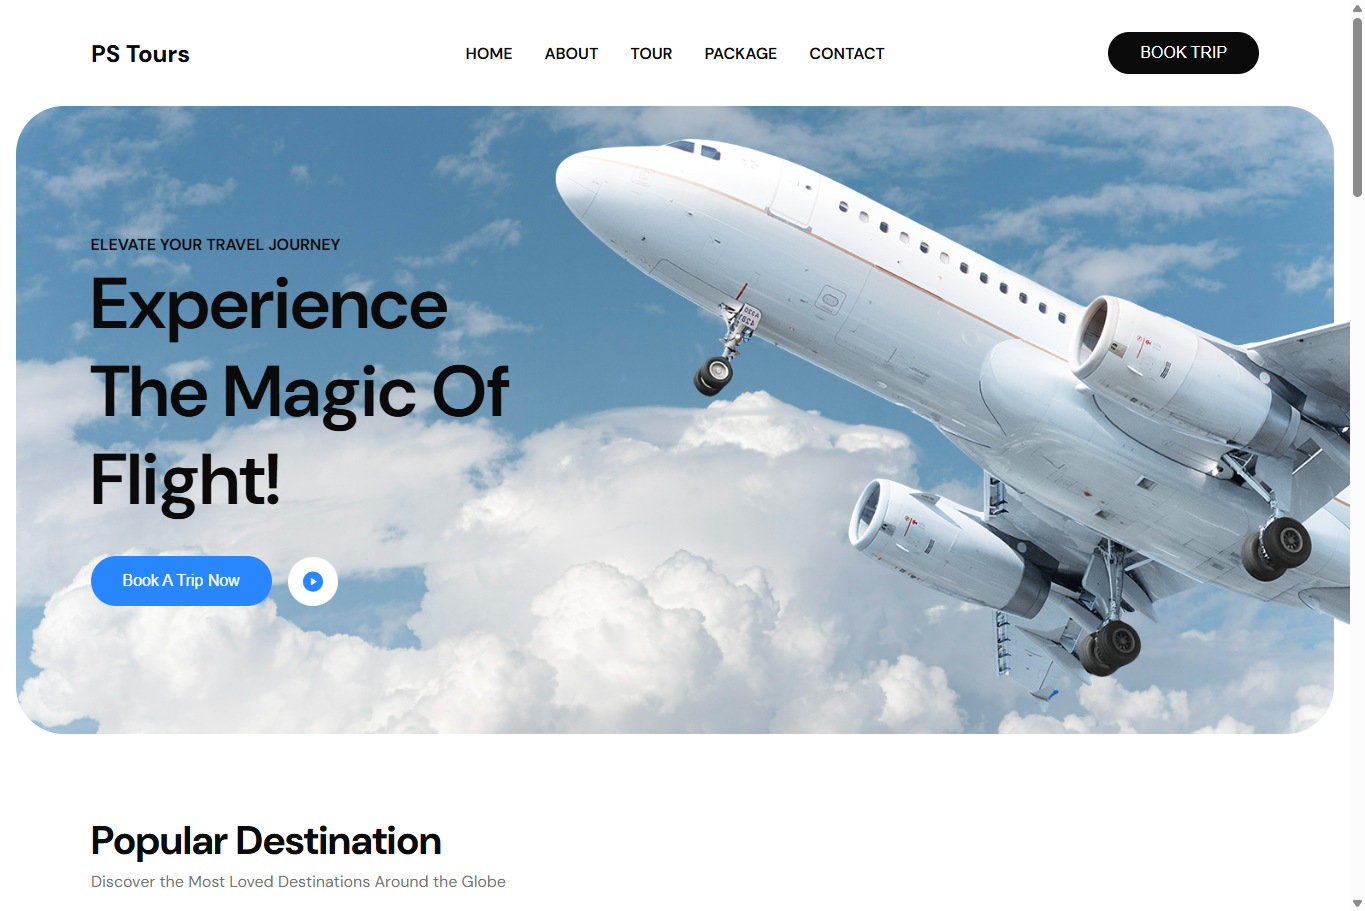1365x911 pixels.
Task: Click the airplane's nose landing gear
Action: (x=725, y=350)
